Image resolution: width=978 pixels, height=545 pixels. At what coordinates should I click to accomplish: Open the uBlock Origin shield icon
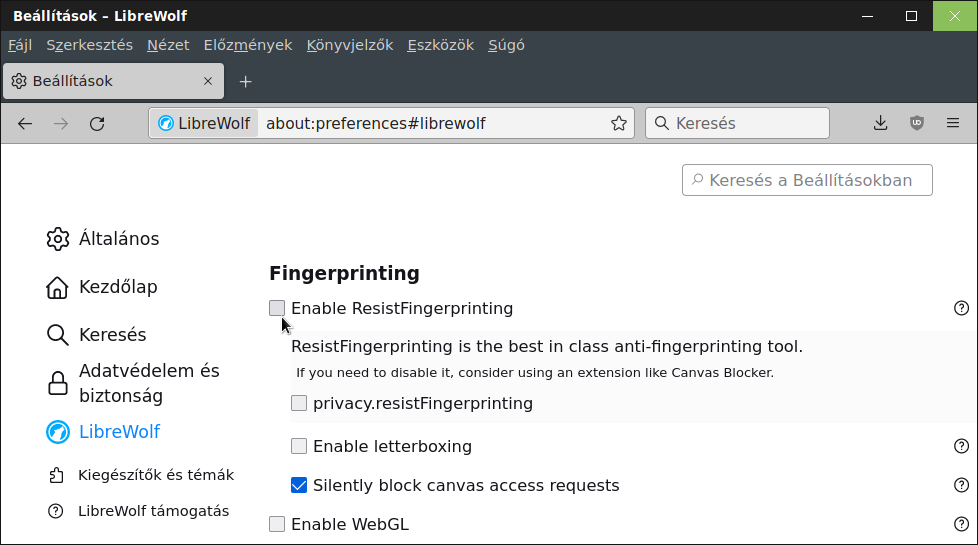click(917, 123)
